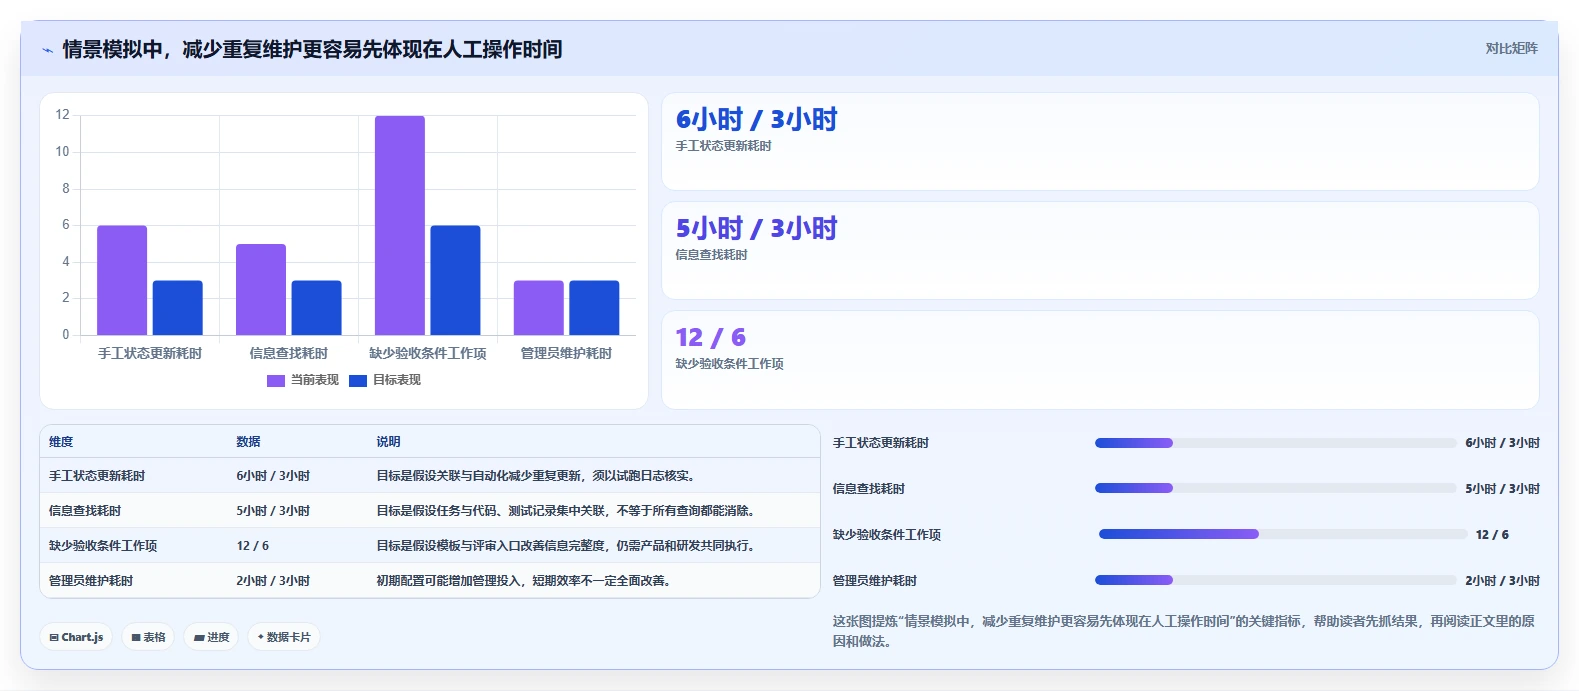Image resolution: width=1579 pixels, height=691 pixels.
Task: Open the 6小时 / 3小时 data card
Action: (x=1100, y=141)
